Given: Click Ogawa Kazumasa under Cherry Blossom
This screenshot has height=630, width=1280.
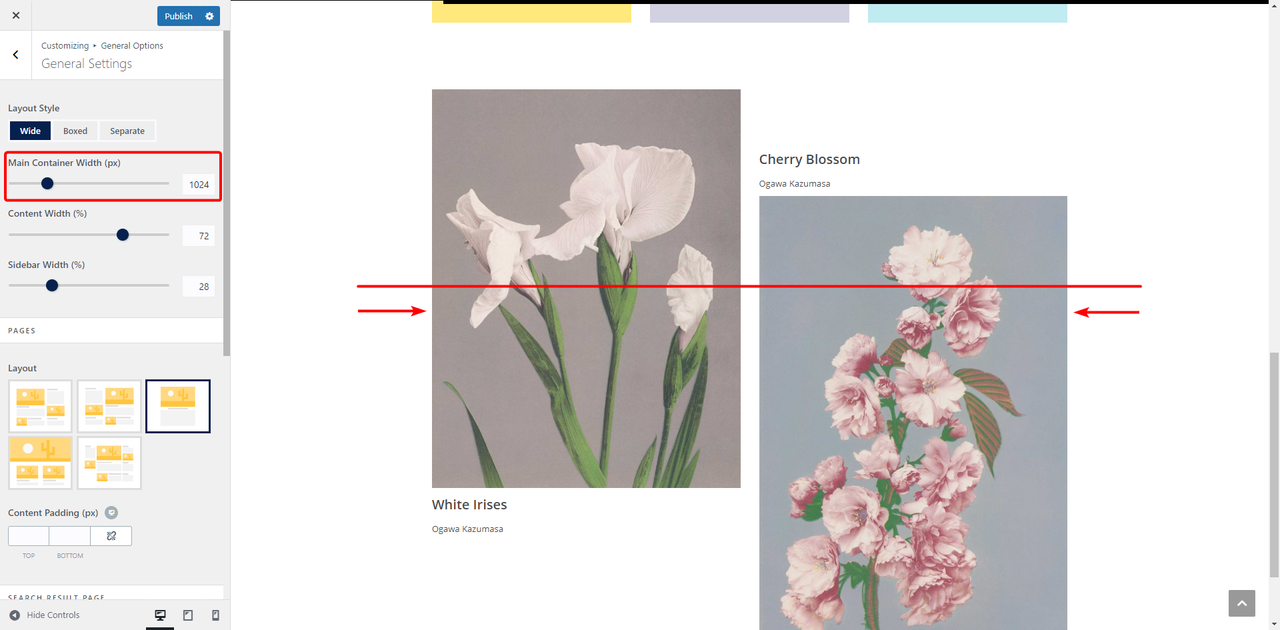Looking at the screenshot, I should click(x=794, y=184).
